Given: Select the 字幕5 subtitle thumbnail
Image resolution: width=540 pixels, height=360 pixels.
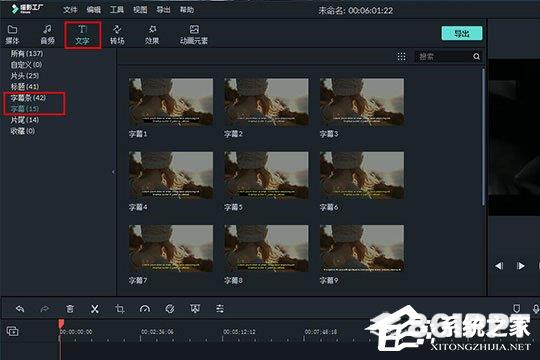Looking at the screenshot, I should click(266, 181).
